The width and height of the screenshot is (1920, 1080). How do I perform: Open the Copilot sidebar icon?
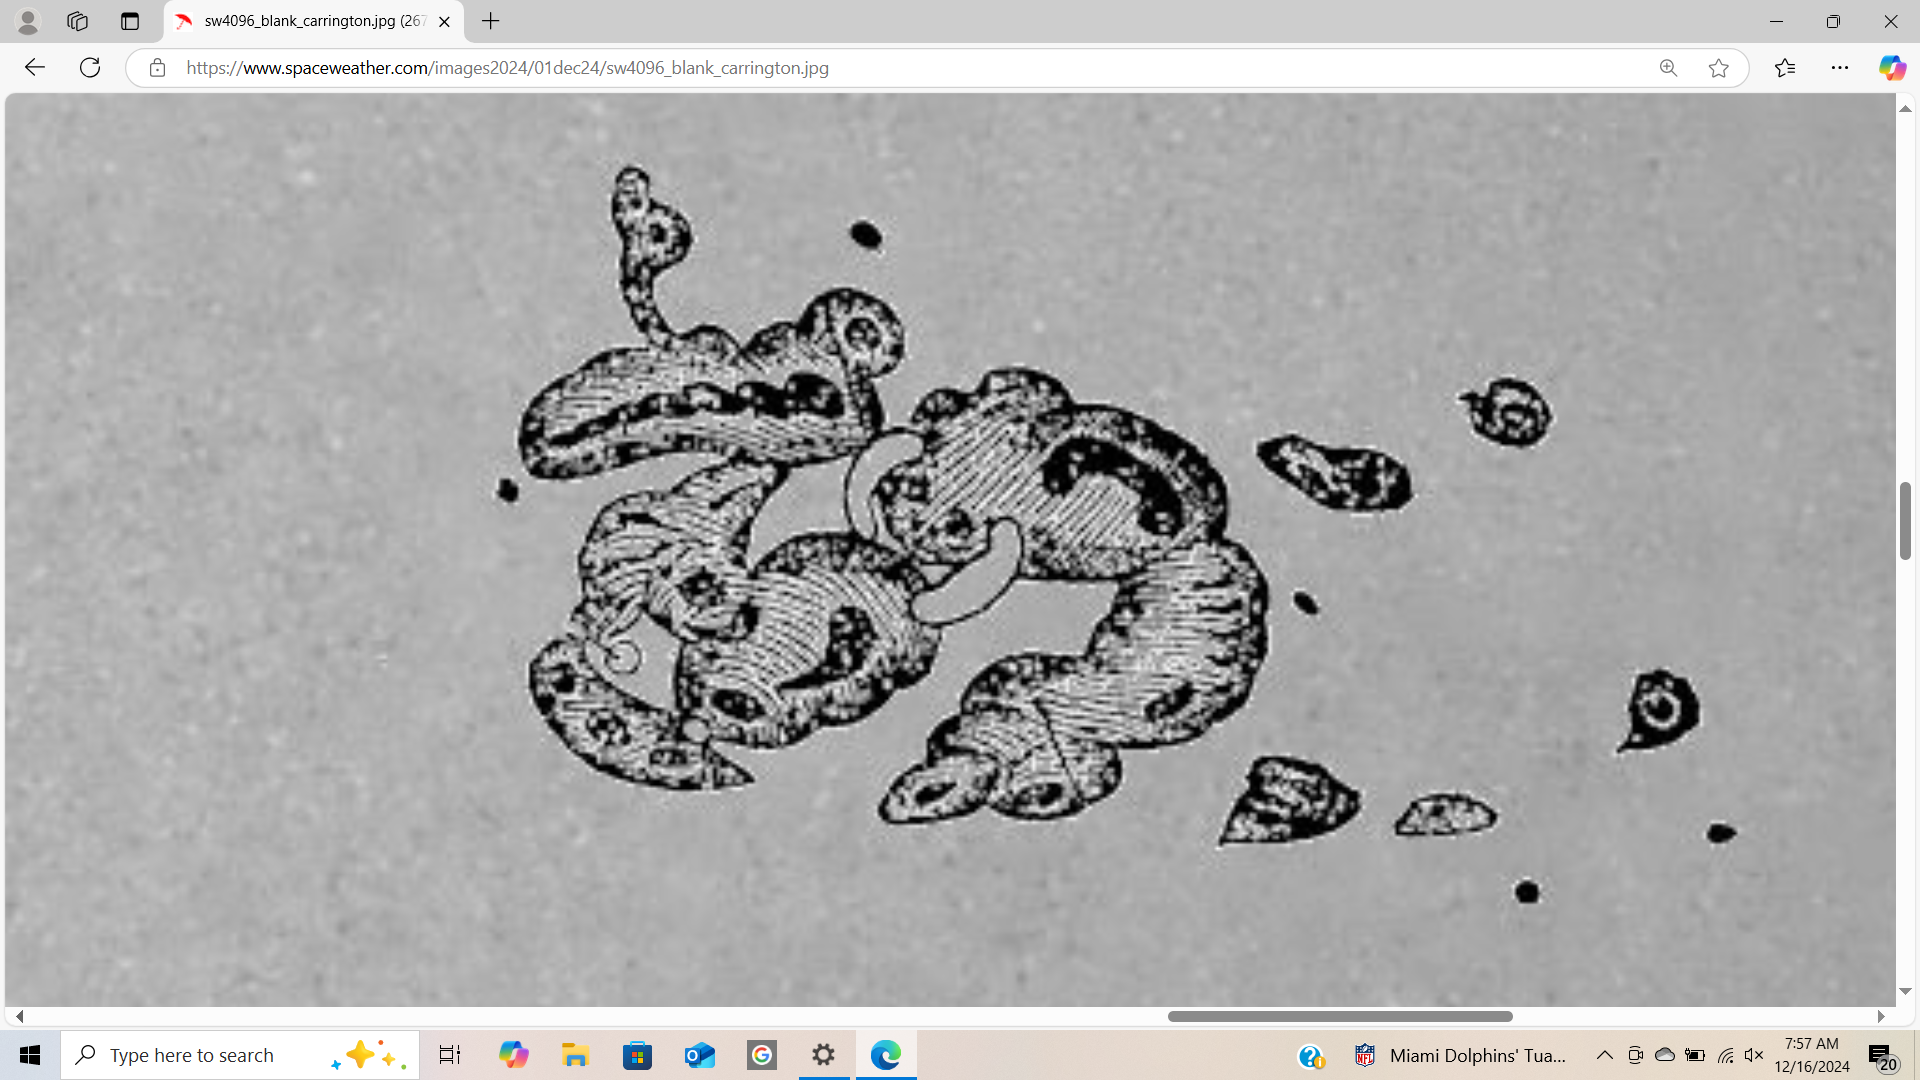[1891, 68]
